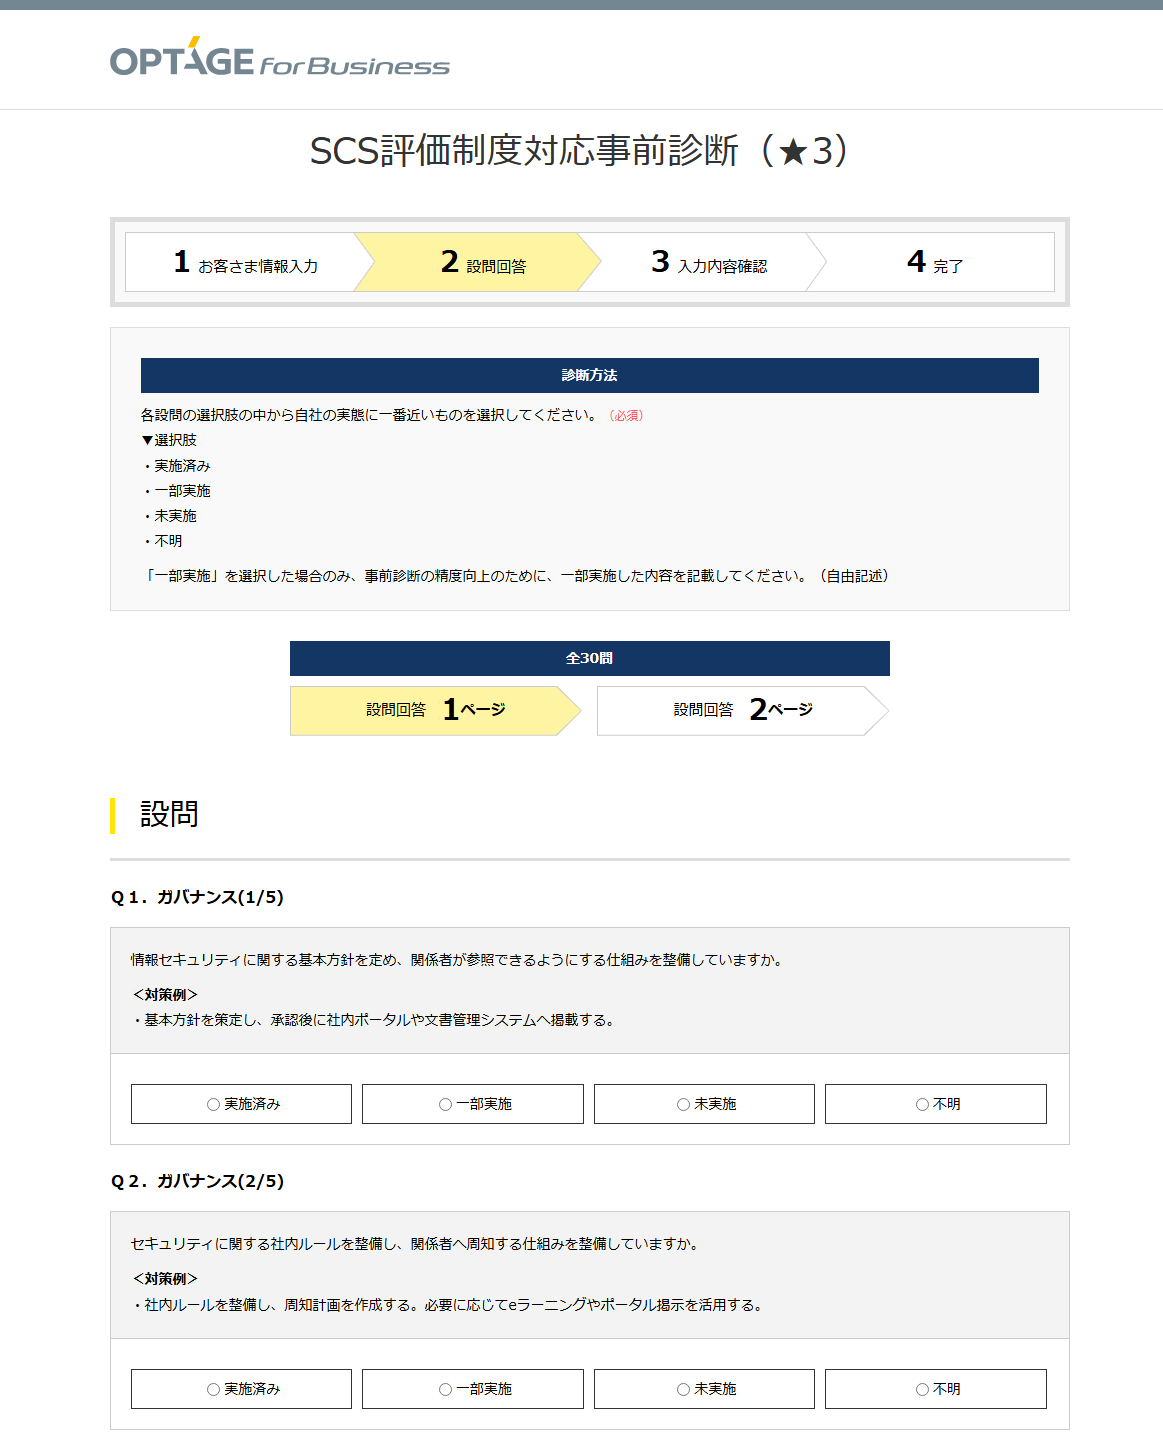
Task: Click Q2 question text about 社内ルール
Action: click(417, 1244)
